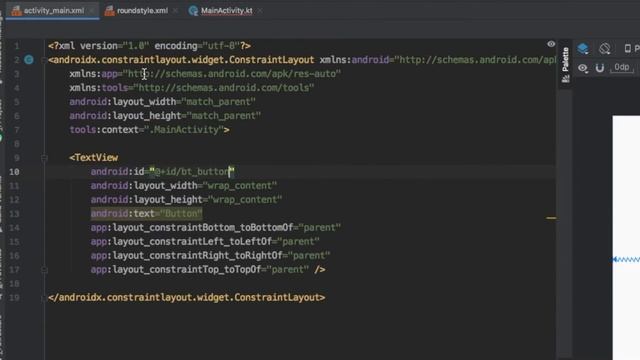Click the closing ConstraintLayout tag on line 19
Screen dimensions: 640x360
point(187,298)
